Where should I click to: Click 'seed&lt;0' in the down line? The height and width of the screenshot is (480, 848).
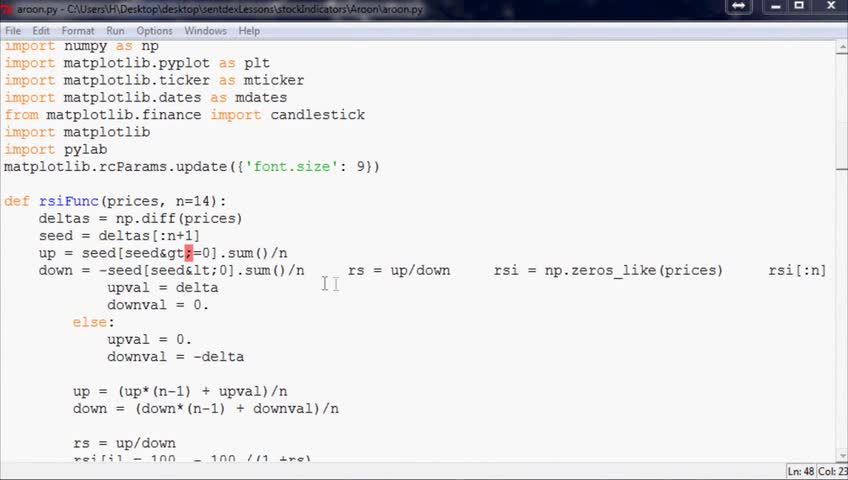pyautogui.click(x=188, y=270)
